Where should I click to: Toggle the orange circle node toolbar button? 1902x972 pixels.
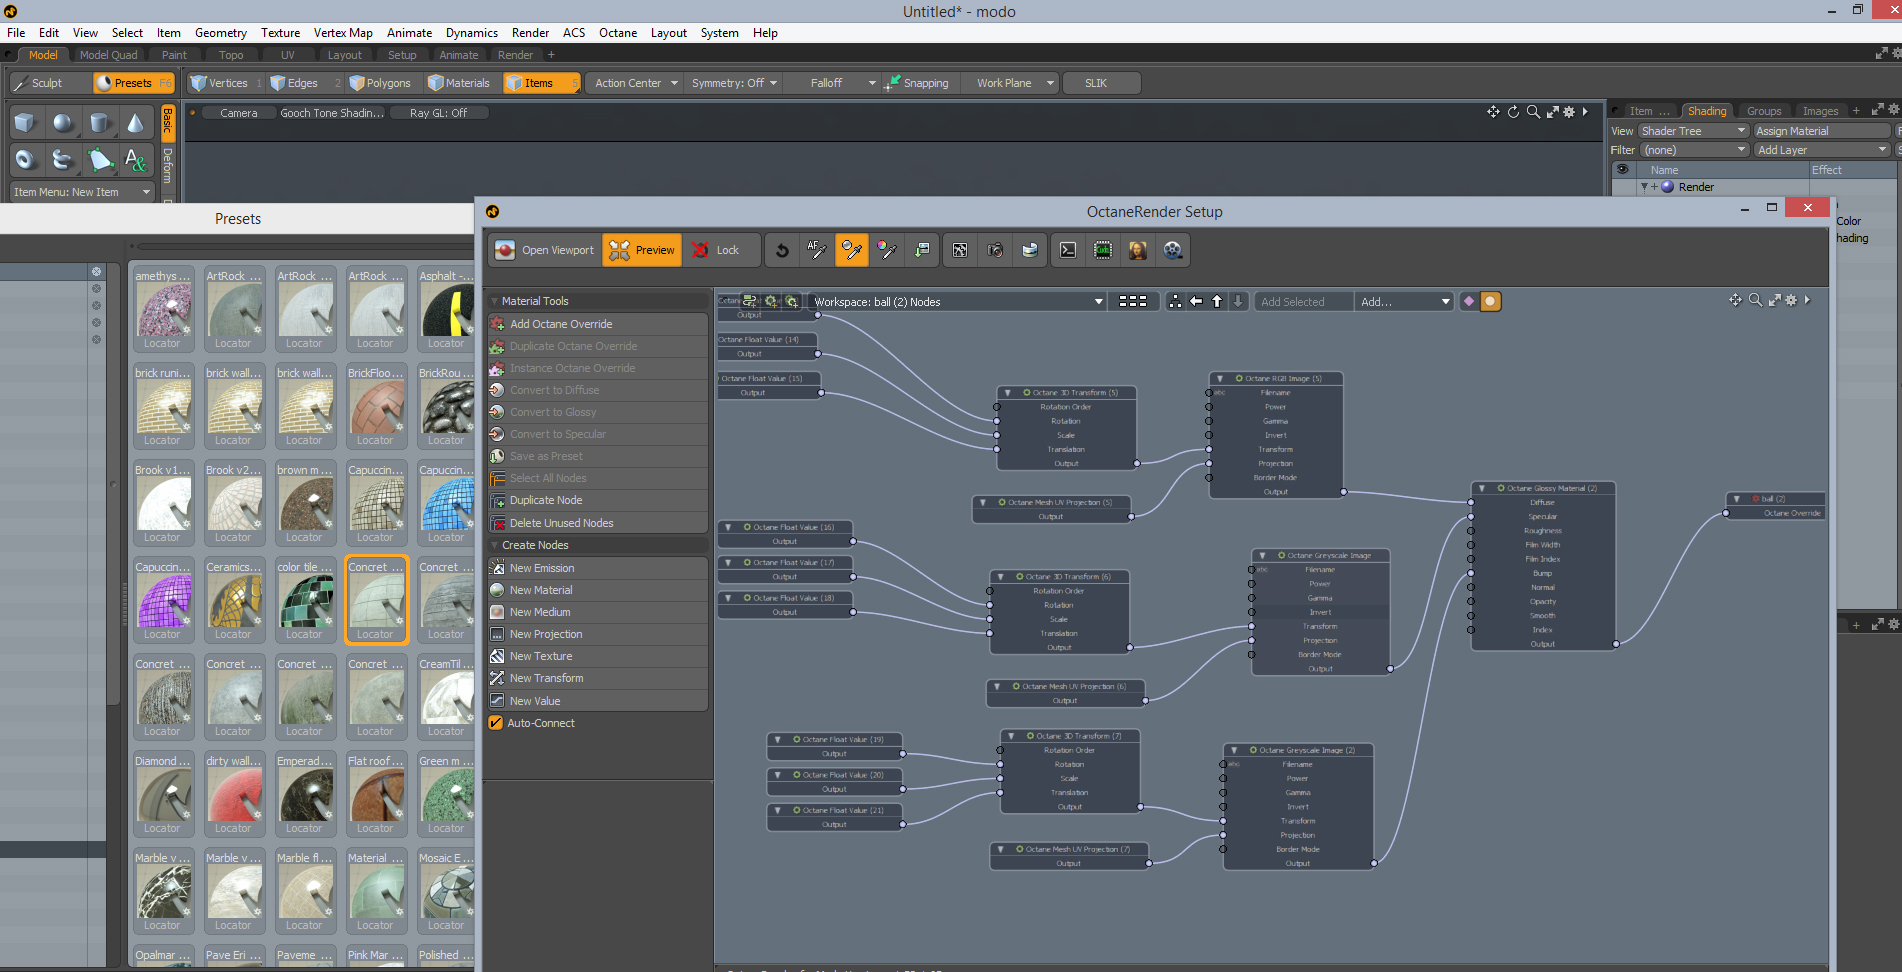coord(1490,301)
